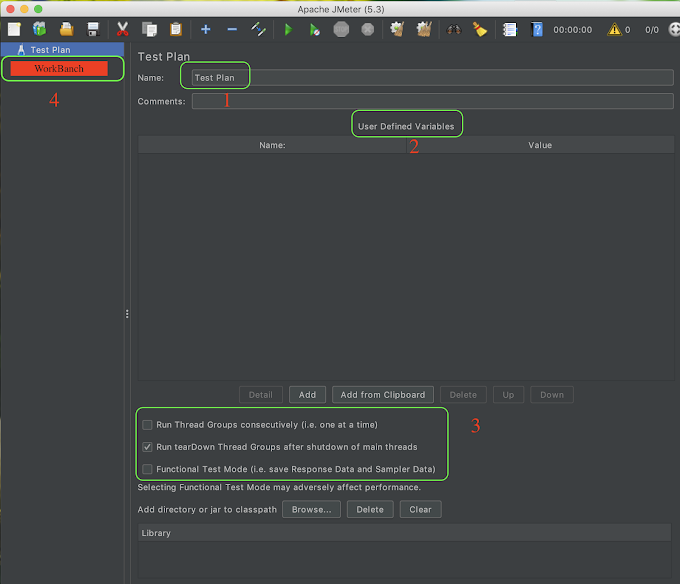Click the Delete variable button below the table

(x=463, y=395)
